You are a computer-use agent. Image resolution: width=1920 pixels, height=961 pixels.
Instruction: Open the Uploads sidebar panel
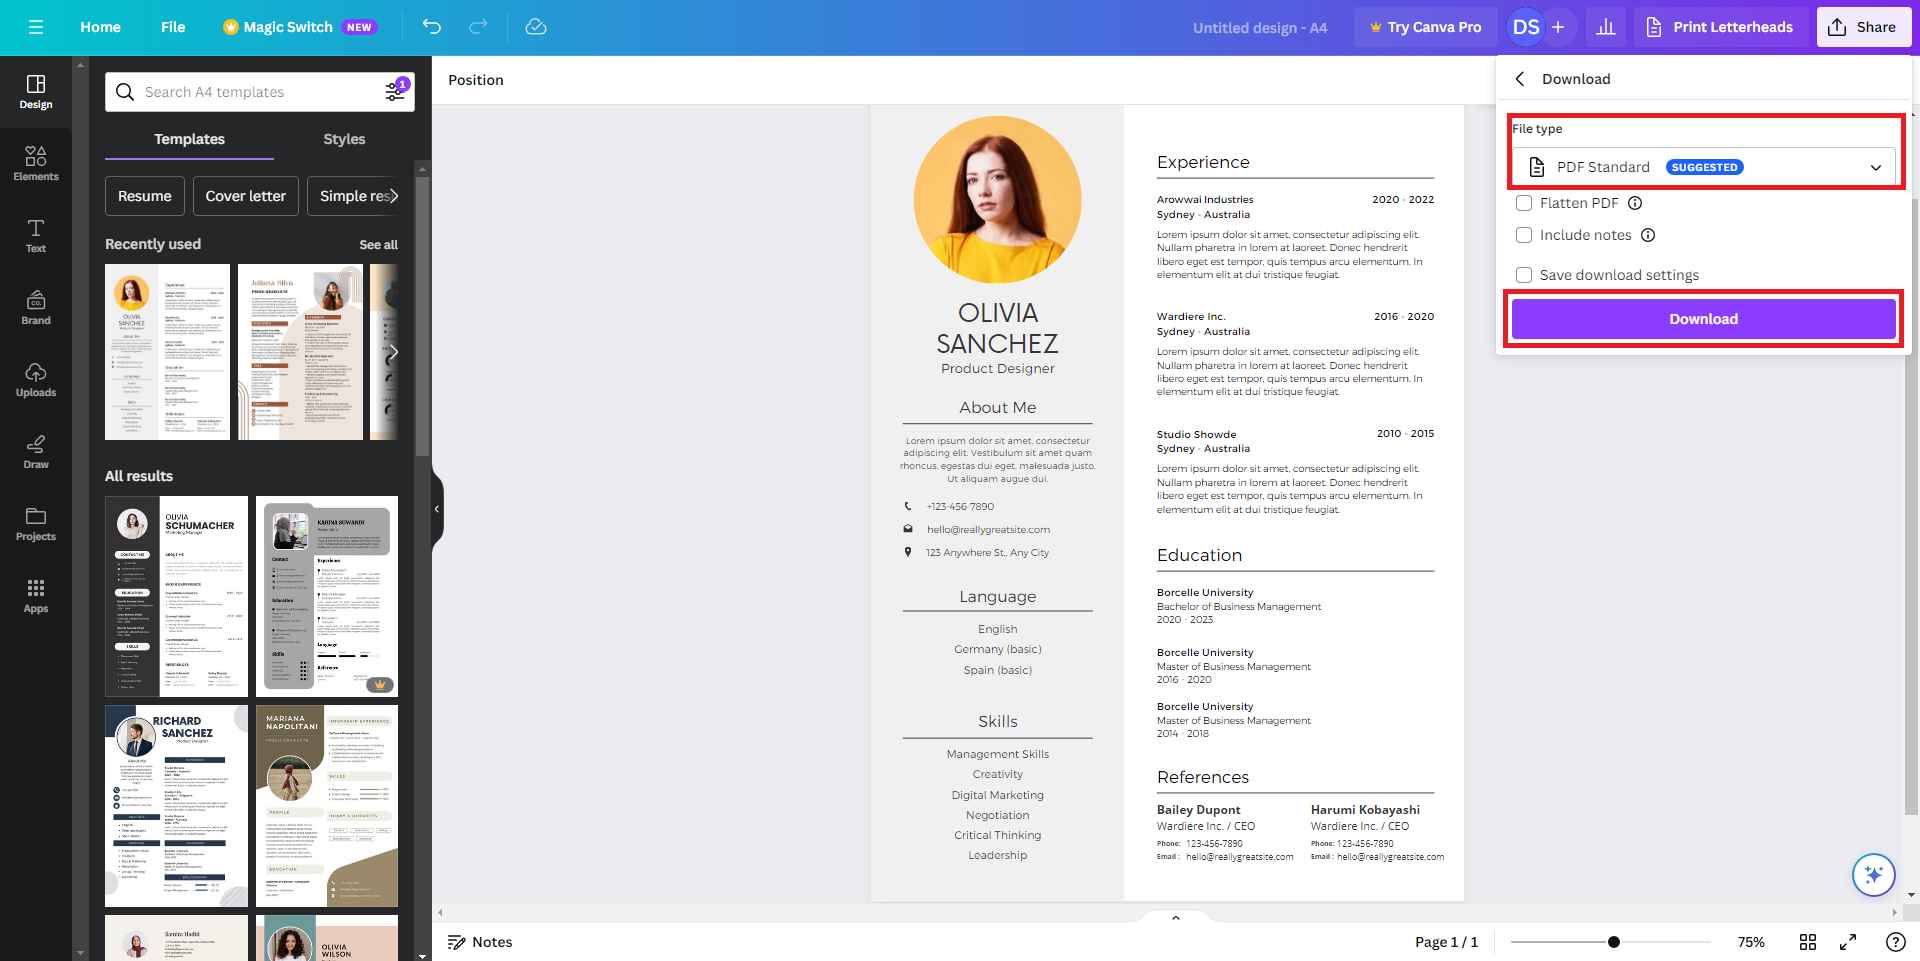click(36, 380)
